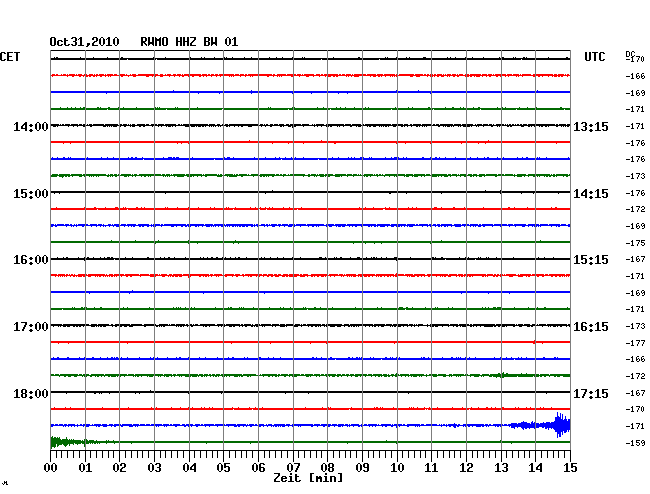
Task: Click the DC value -159
Action: pyautogui.click(x=635, y=443)
